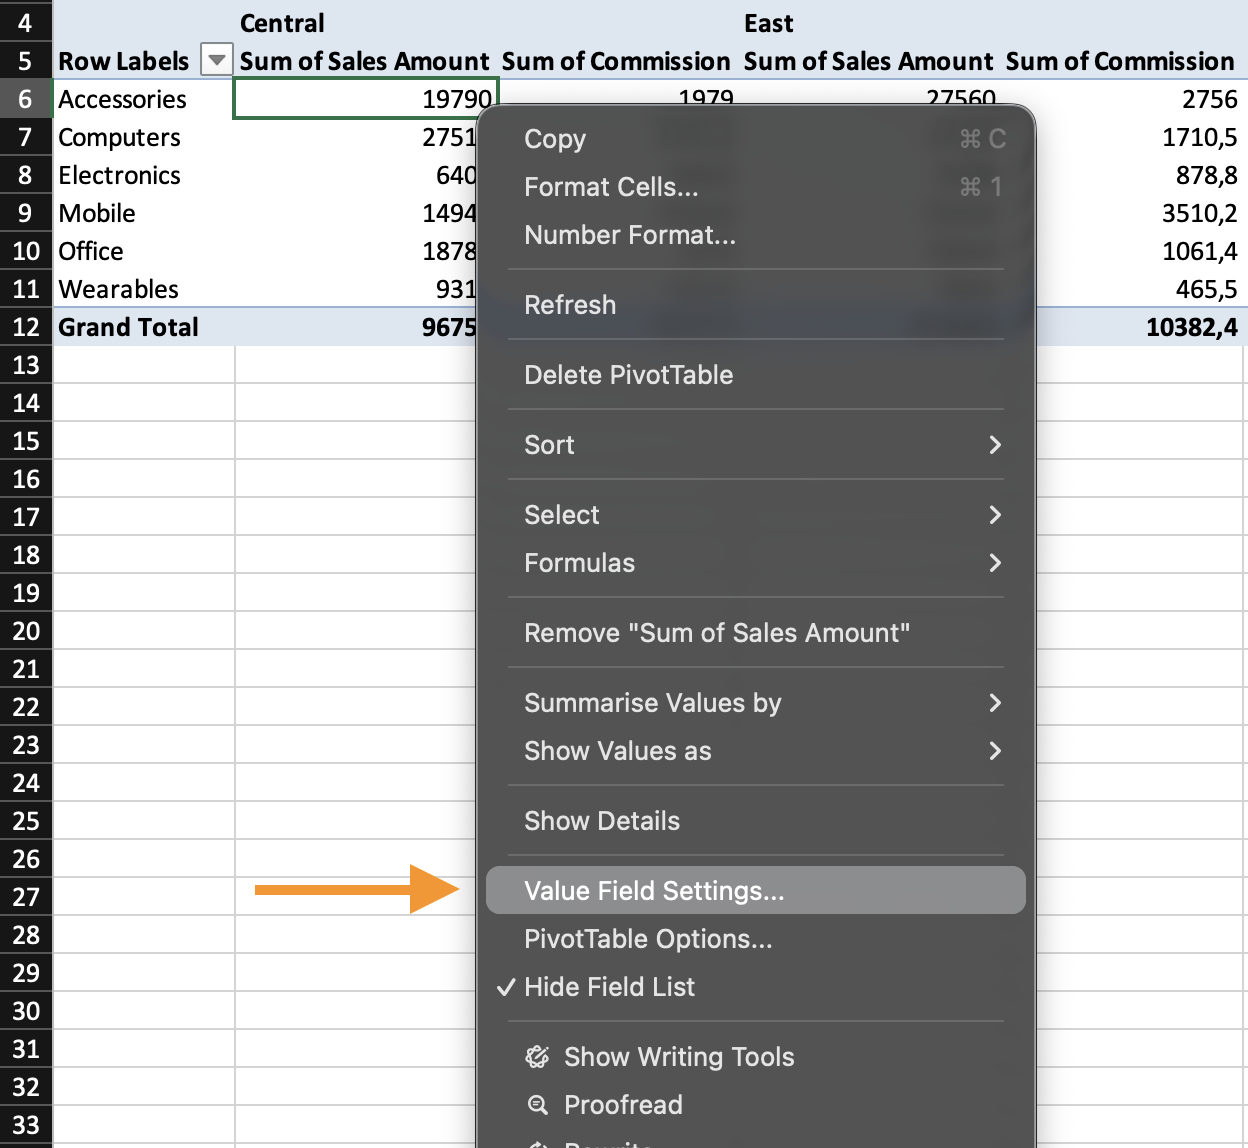
Task: Remove "Sum of Sales Amount" field
Action: 717,633
